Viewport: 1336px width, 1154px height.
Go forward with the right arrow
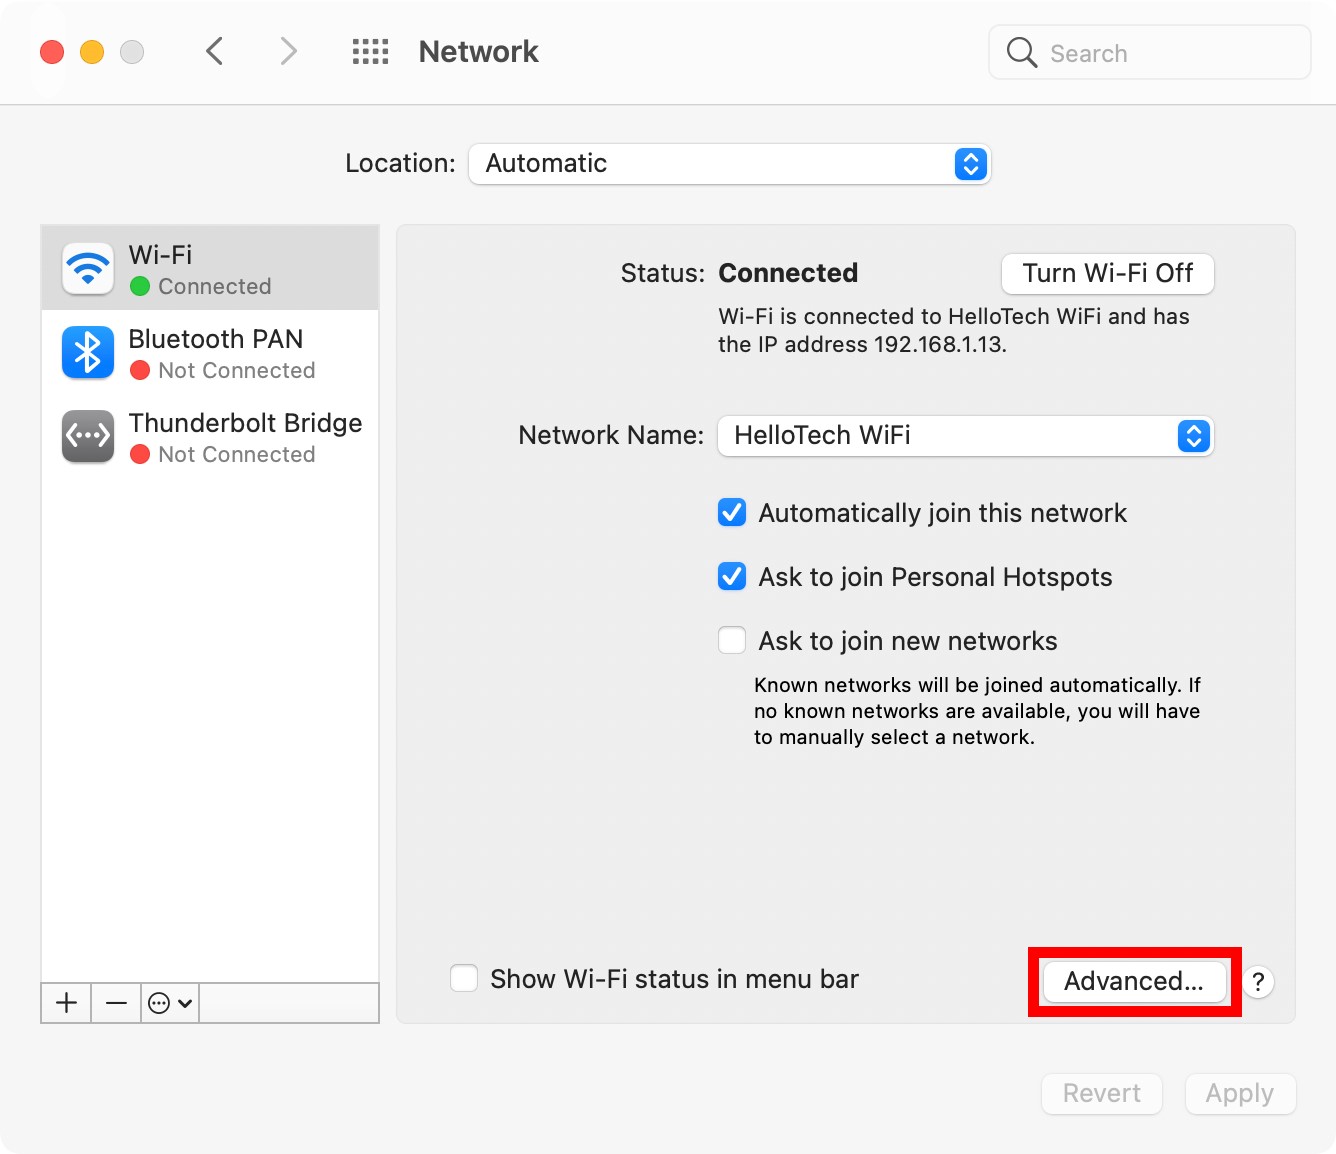click(288, 52)
